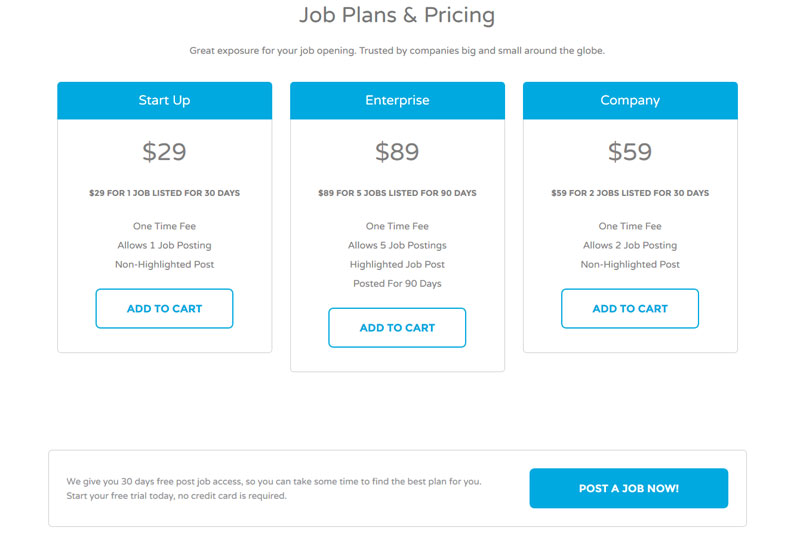Add the Company plan to cart

[630, 309]
